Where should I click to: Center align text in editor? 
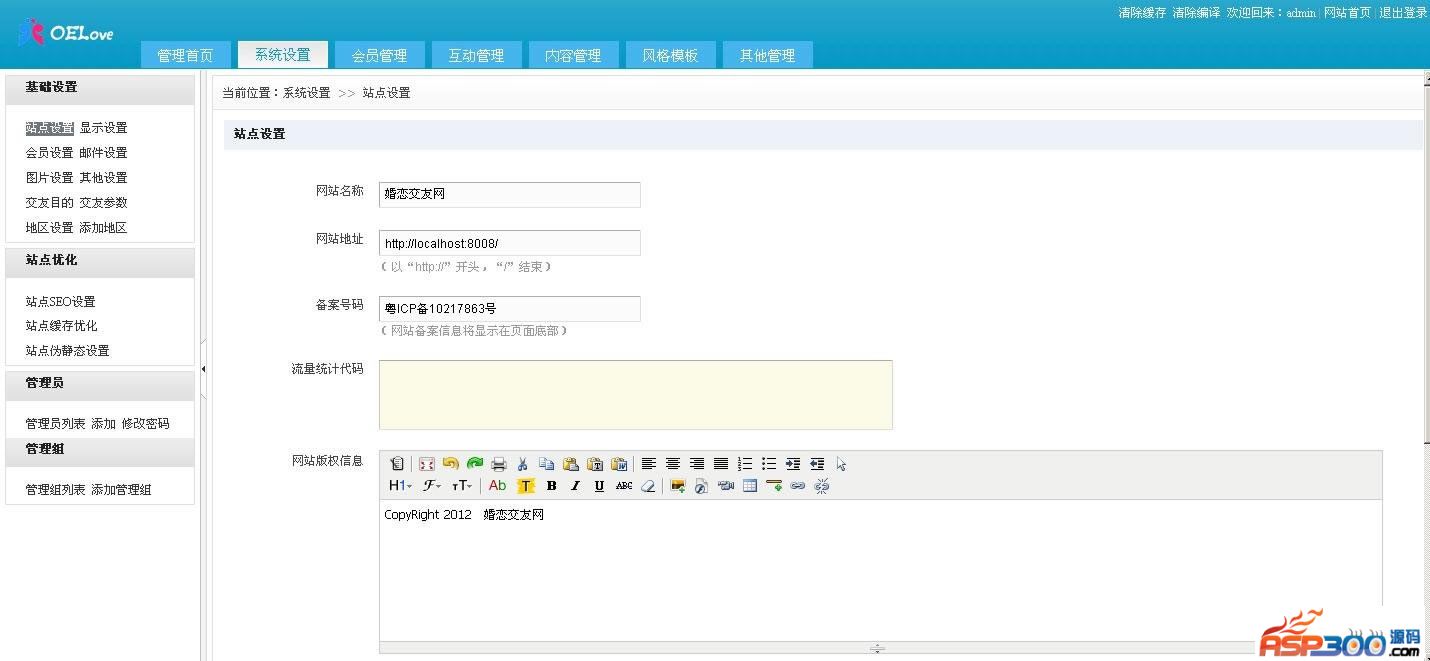click(673, 464)
